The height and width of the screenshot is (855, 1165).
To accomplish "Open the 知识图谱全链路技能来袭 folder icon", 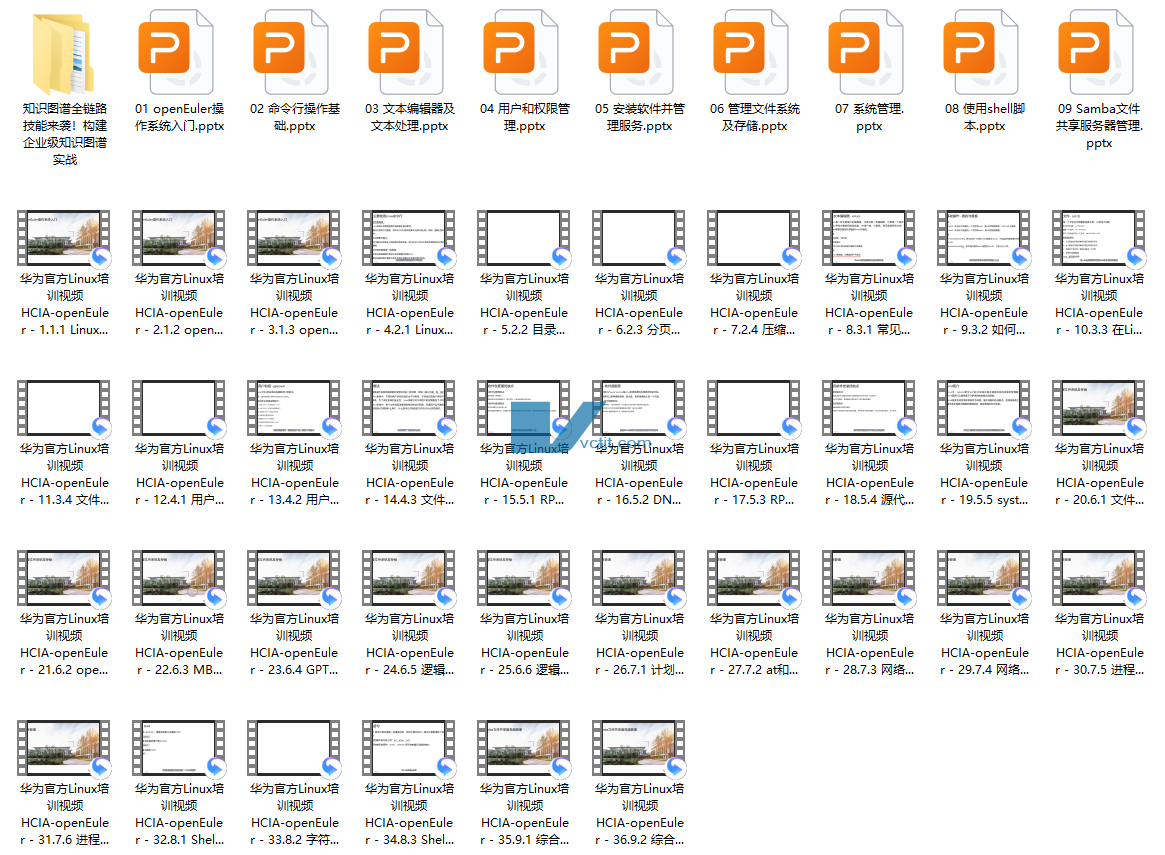I will coord(64,53).
